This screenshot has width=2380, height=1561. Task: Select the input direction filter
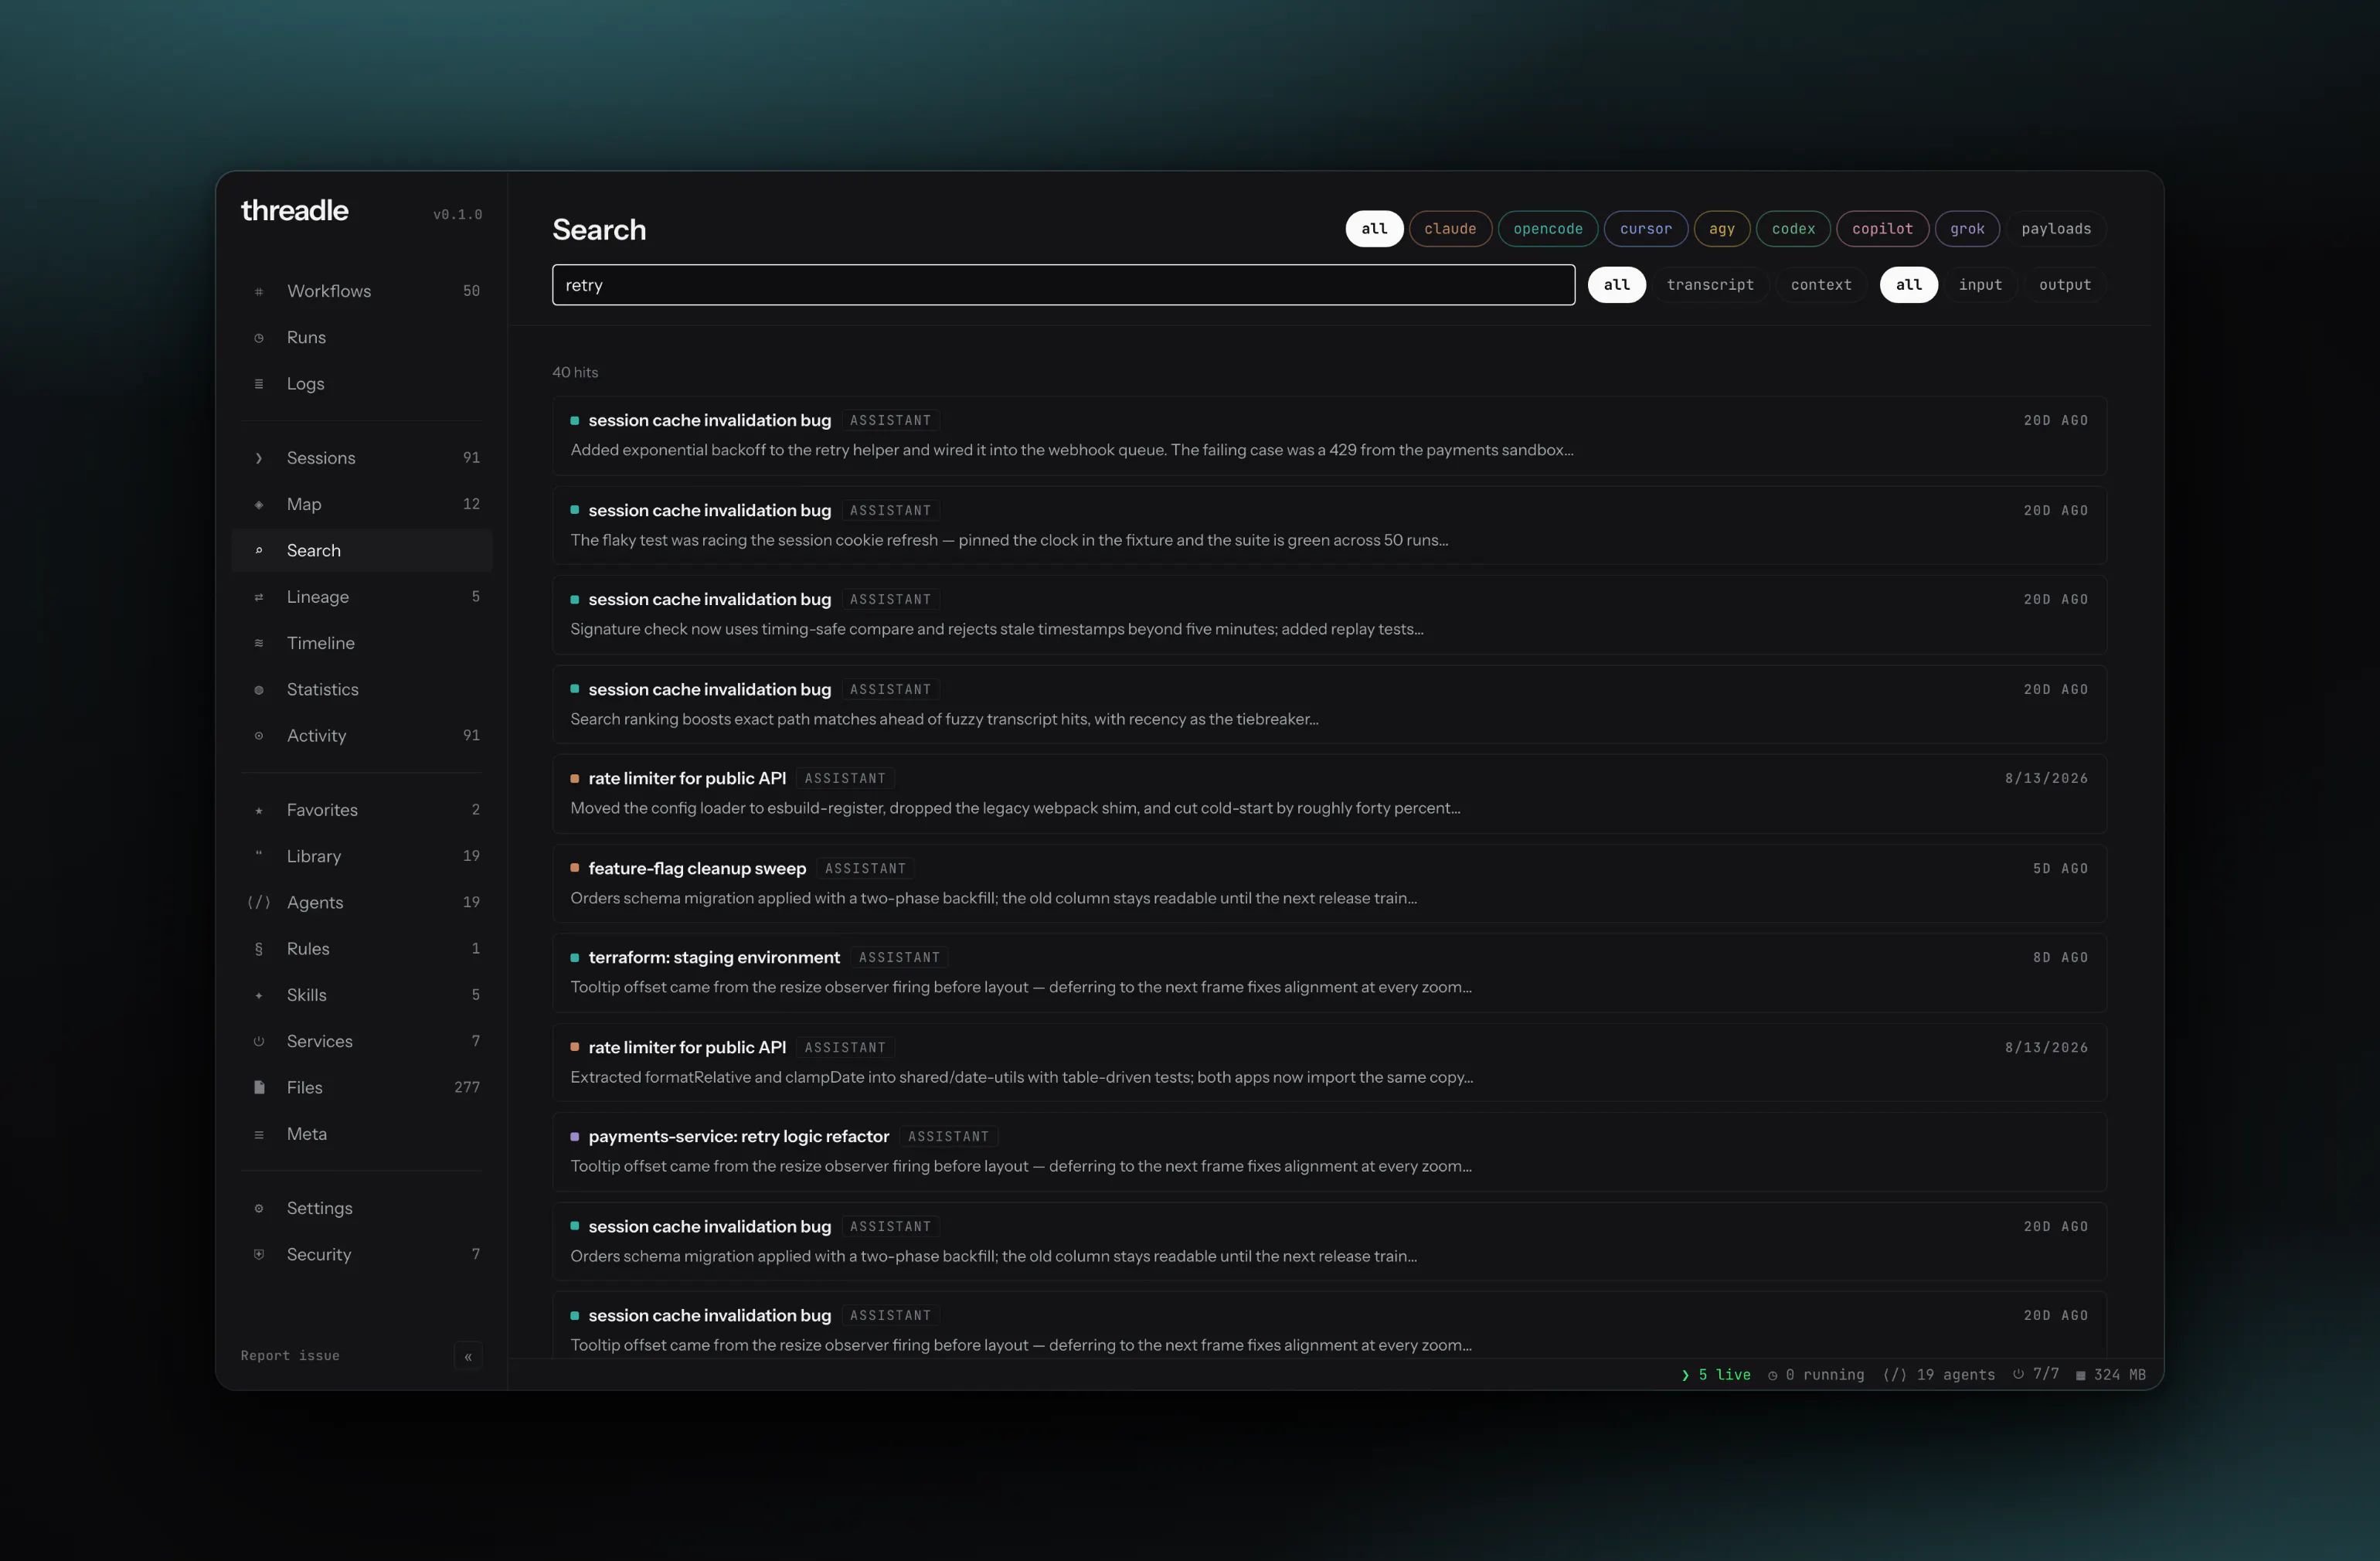(x=1980, y=285)
